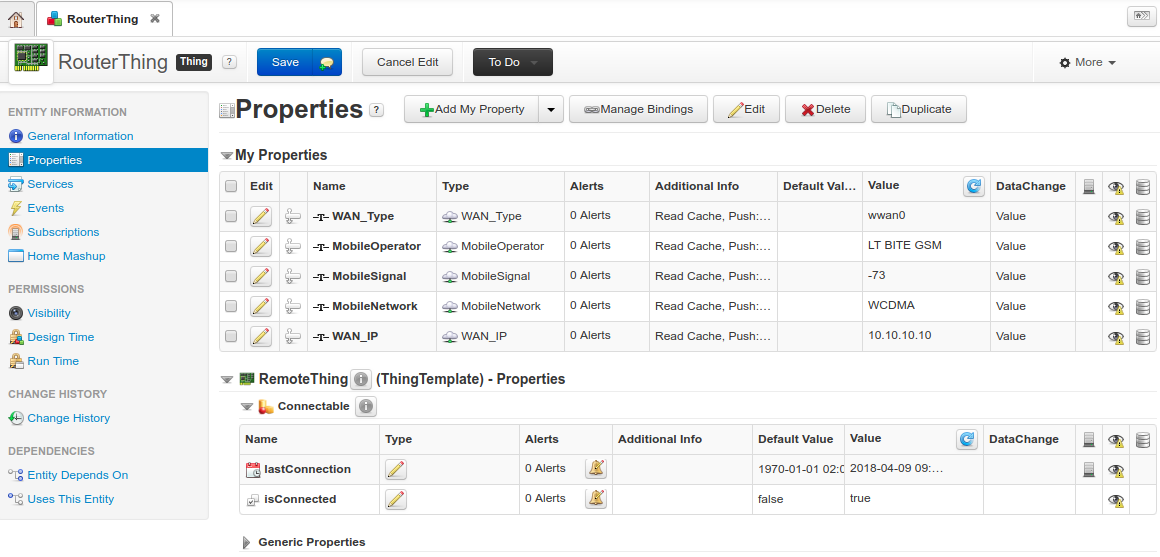This screenshot has height=557, width=1160.
Task: Refresh values in My Properties table
Action: (x=973, y=186)
